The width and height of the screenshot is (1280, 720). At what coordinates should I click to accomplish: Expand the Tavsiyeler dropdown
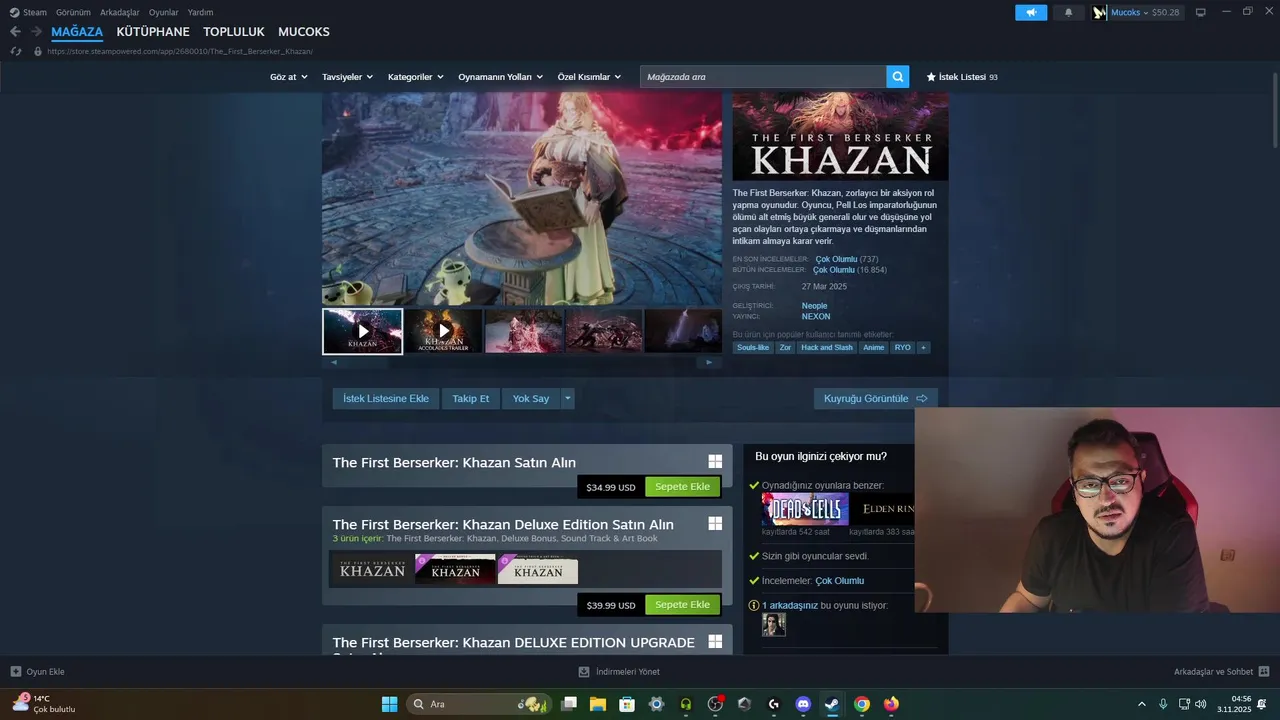[x=348, y=77]
